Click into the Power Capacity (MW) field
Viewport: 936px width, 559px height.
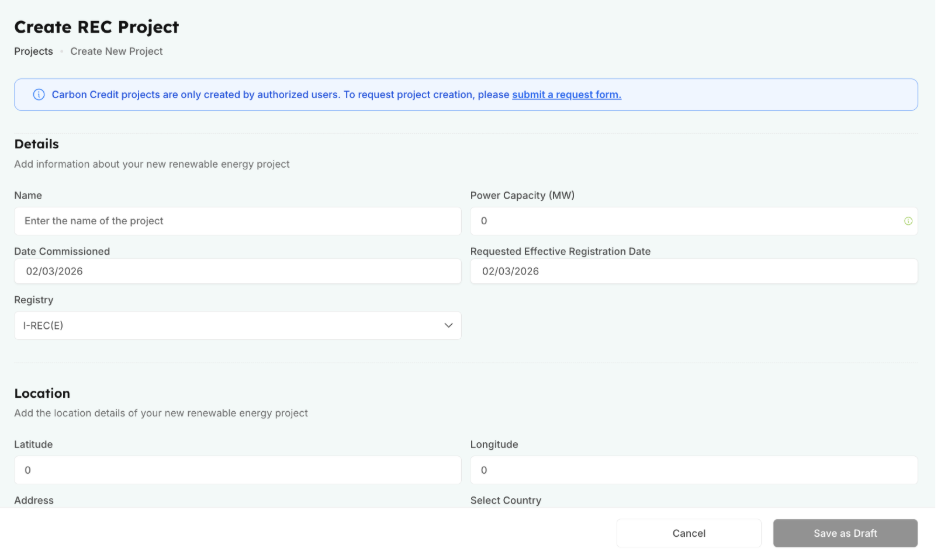(x=685, y=221)
